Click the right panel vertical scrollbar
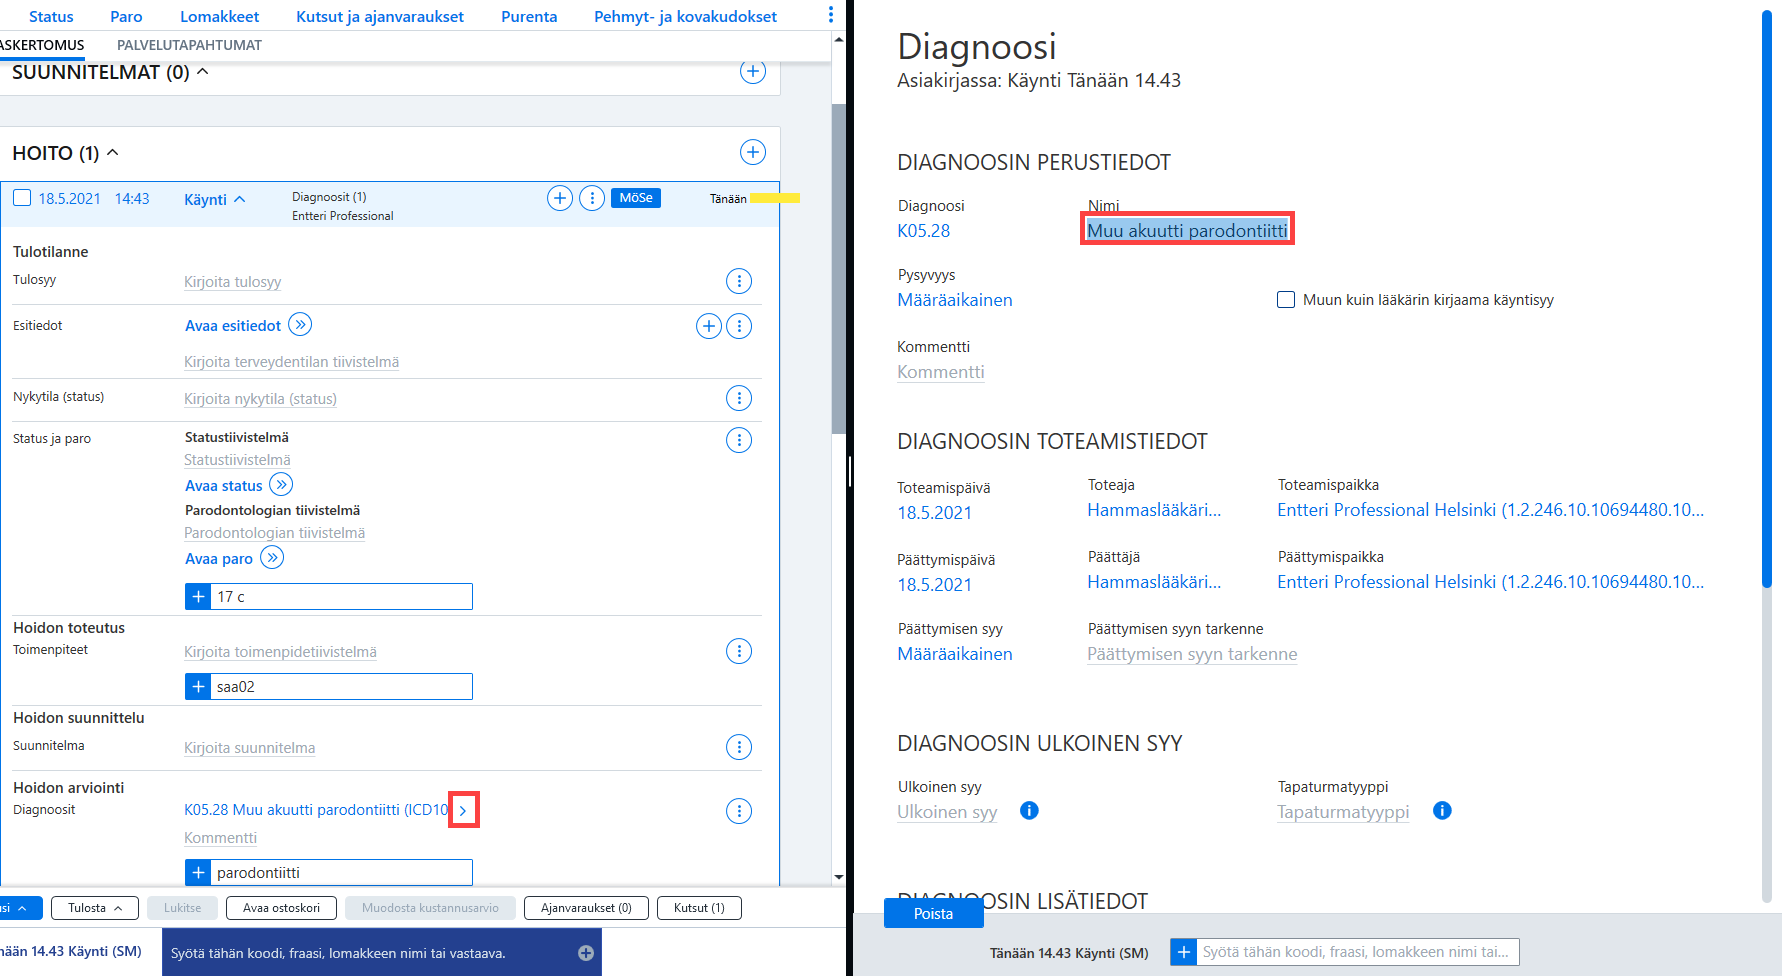The image size is (1782, 976). pyautogui.click(x=1767, y=299)
